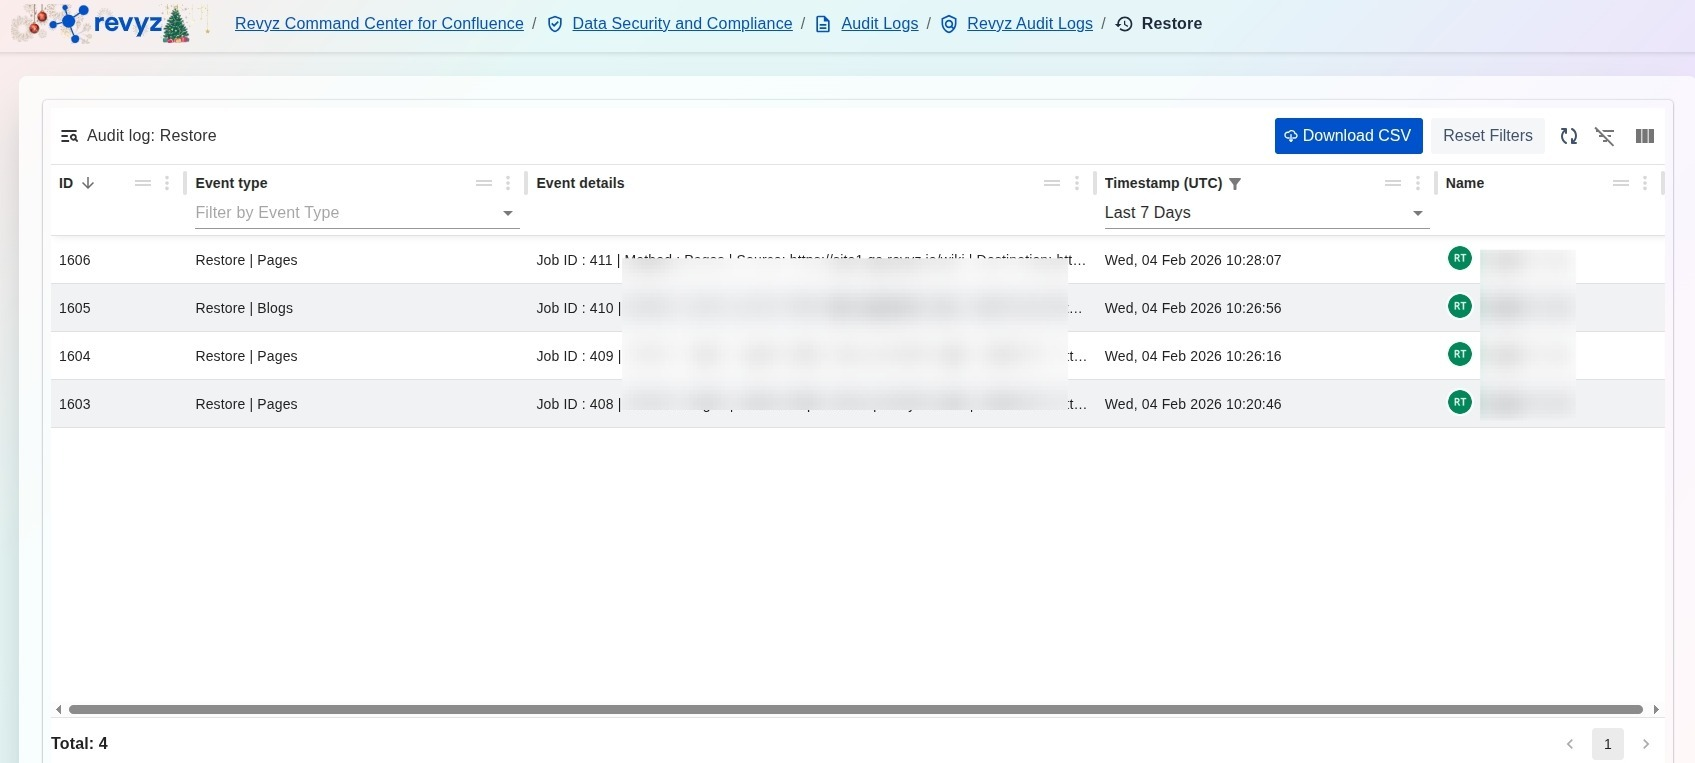
Task: Click the clear filters strikethrough icon
Action: (1605, 136)
